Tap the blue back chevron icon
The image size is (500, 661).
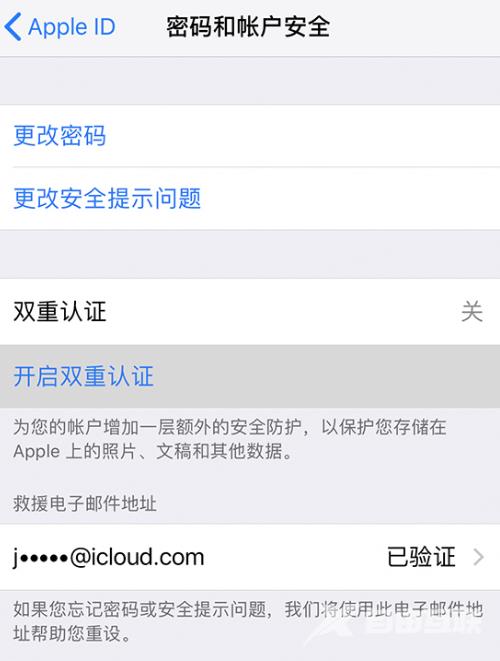(x=13, y=27)
